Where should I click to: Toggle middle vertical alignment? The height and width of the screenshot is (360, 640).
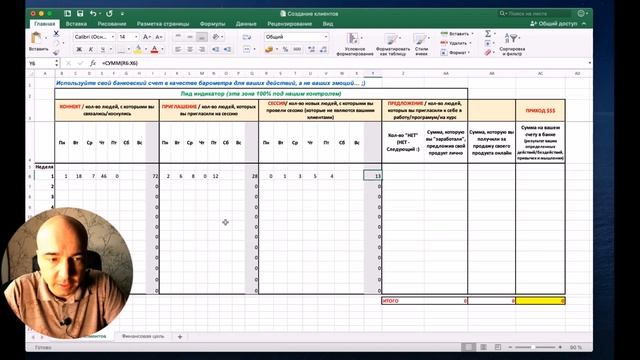click(190, 37)
